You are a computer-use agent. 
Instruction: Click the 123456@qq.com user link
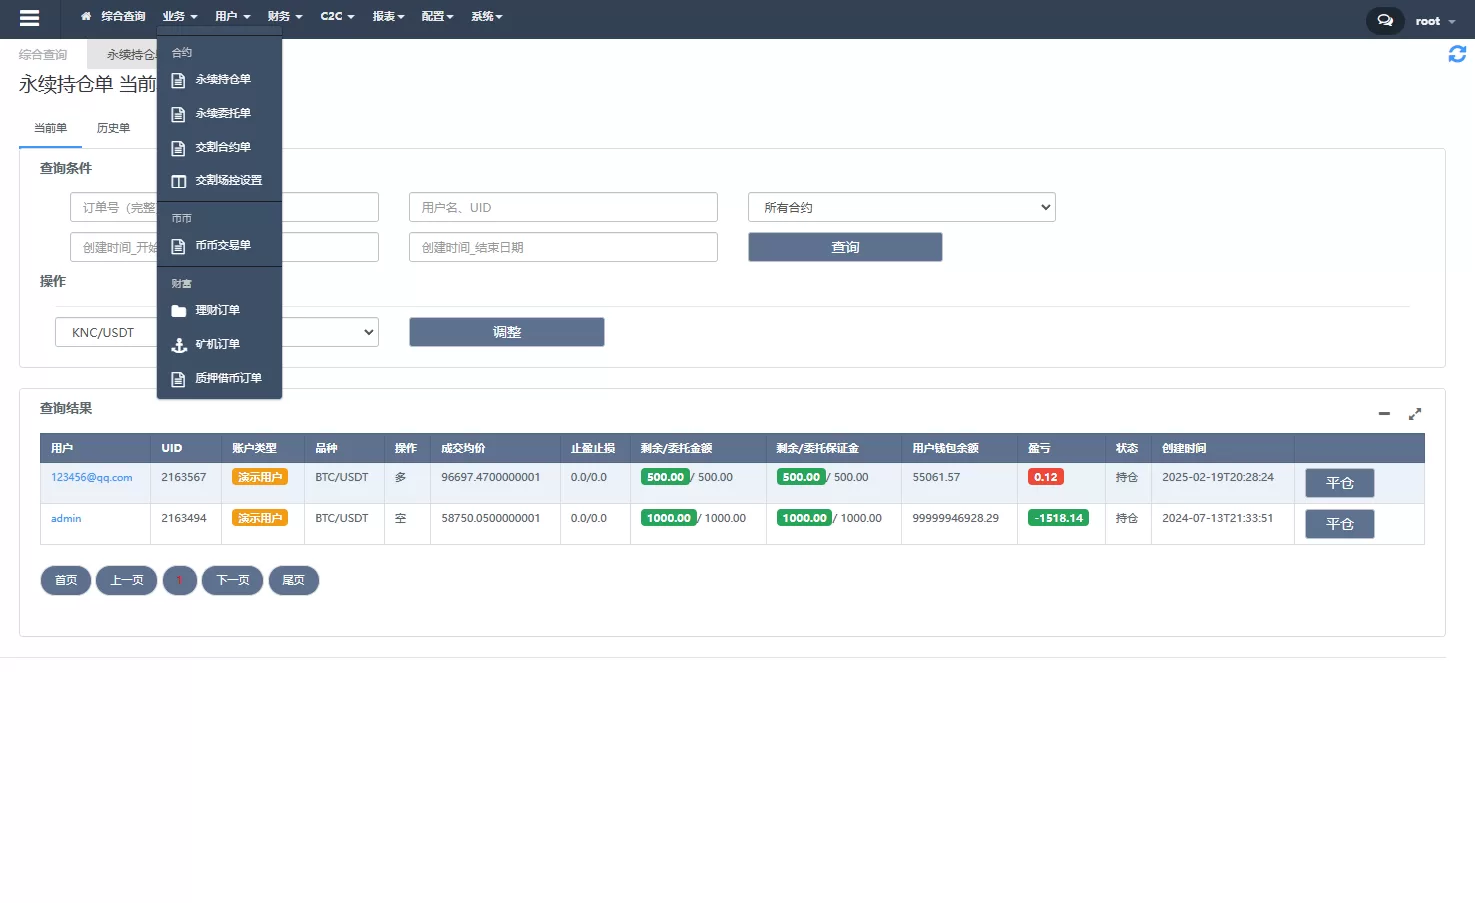(x=92, y=477)
